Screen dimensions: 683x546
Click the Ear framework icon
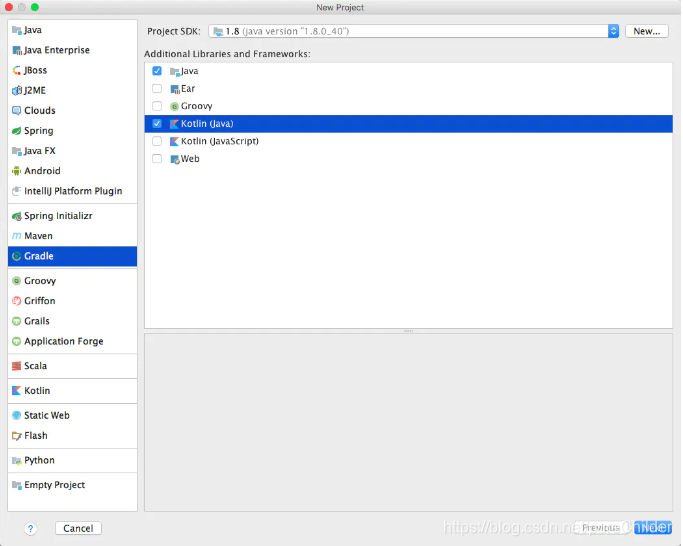point(175,89)
